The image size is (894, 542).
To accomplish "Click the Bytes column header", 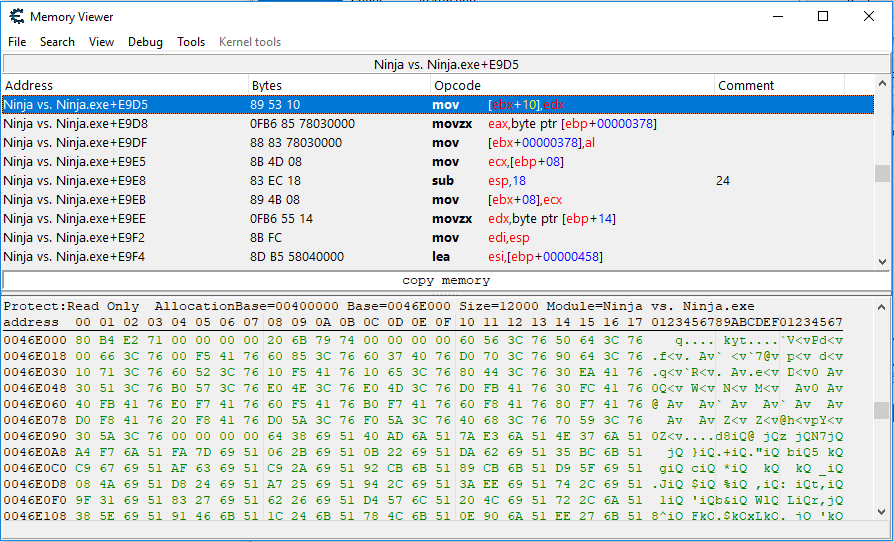I will (339, 85).
